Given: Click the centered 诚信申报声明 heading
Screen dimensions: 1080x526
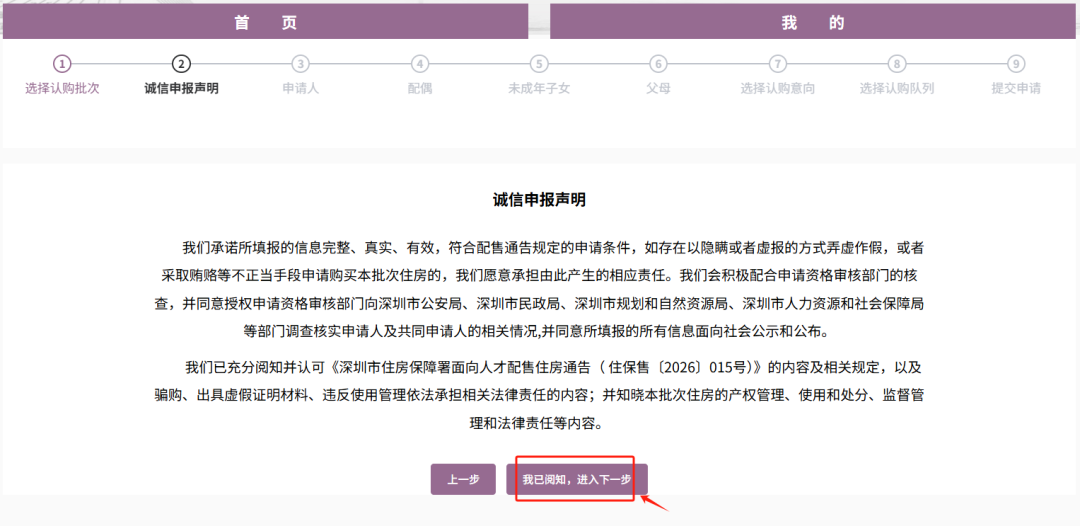Looking at the screenshot, I should (539, 200).
